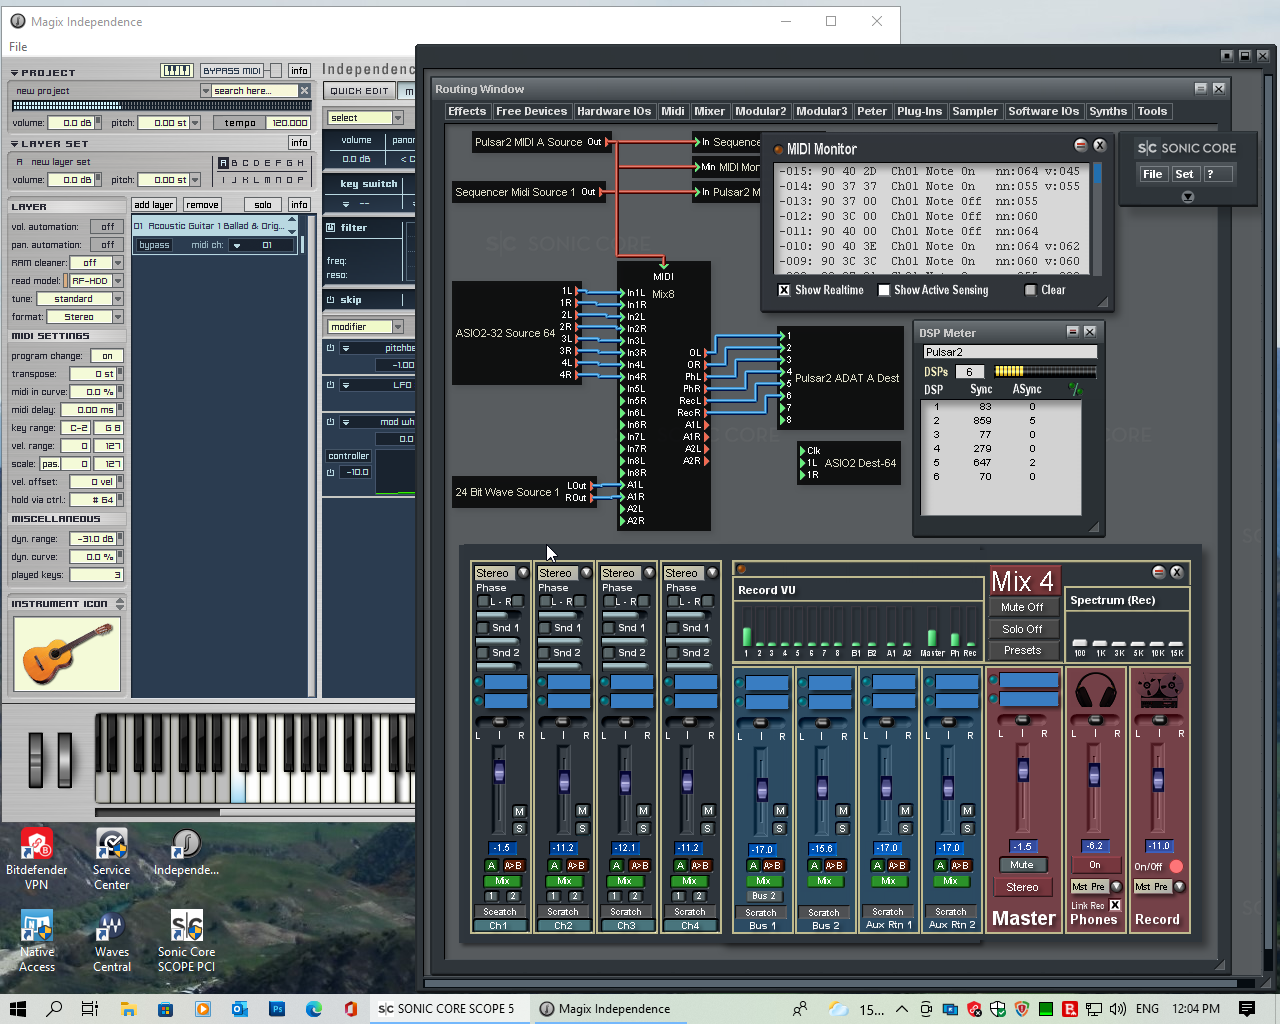The width and height of the screenshot is (1280, 1024).
Task: Mute mixer channel Ch1 with M button
Action: click(x=519, y=811)
